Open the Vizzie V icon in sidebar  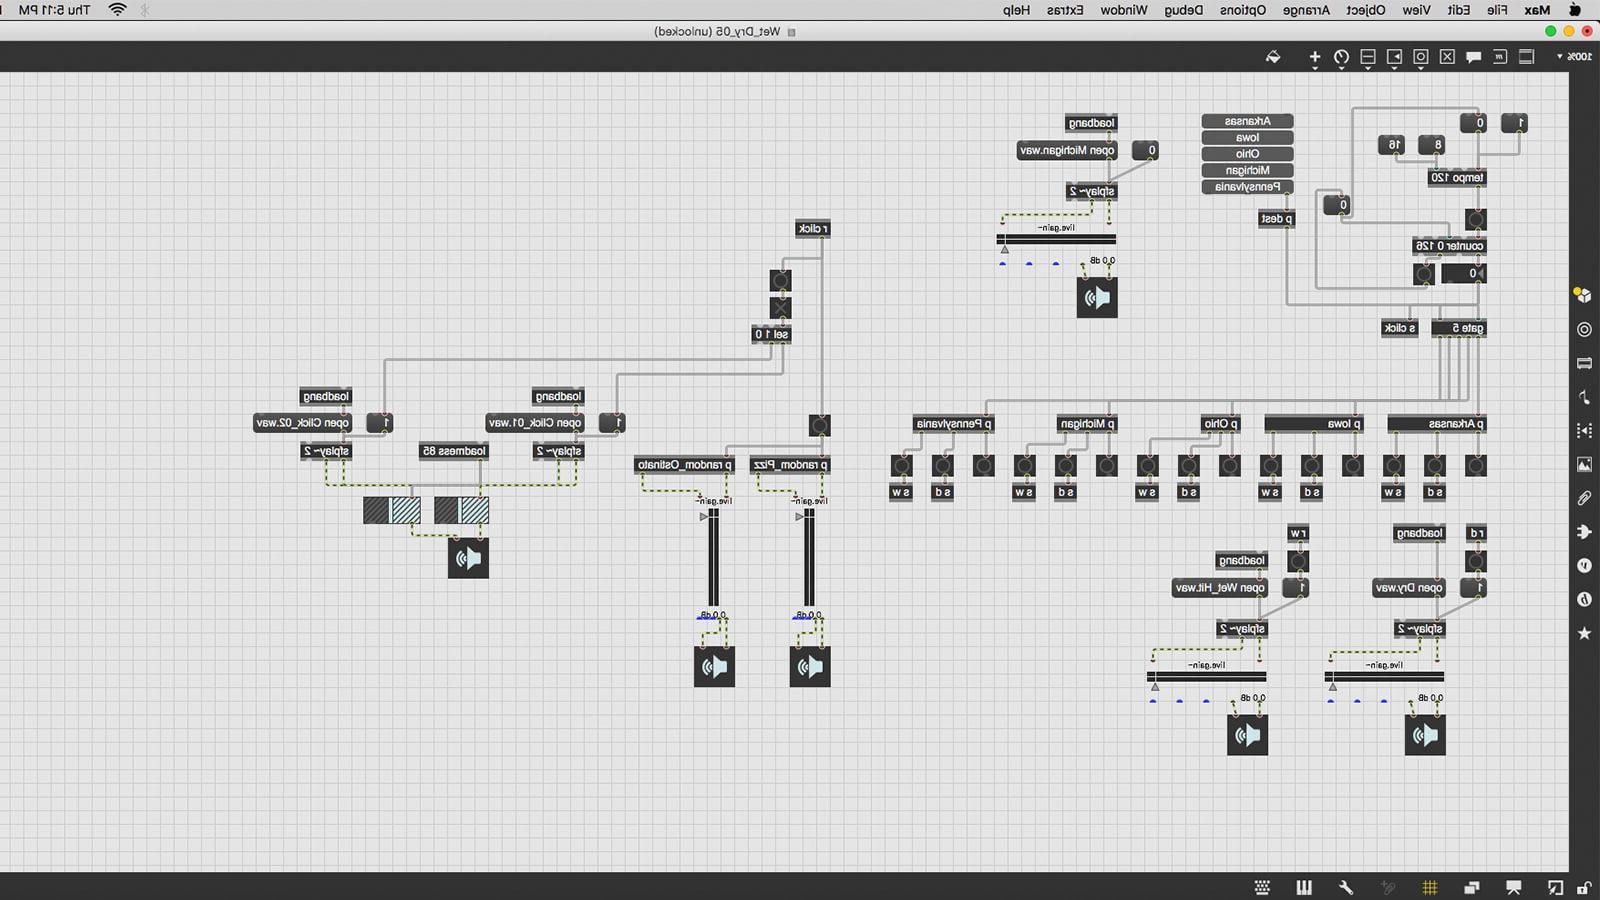(1584, 566)
